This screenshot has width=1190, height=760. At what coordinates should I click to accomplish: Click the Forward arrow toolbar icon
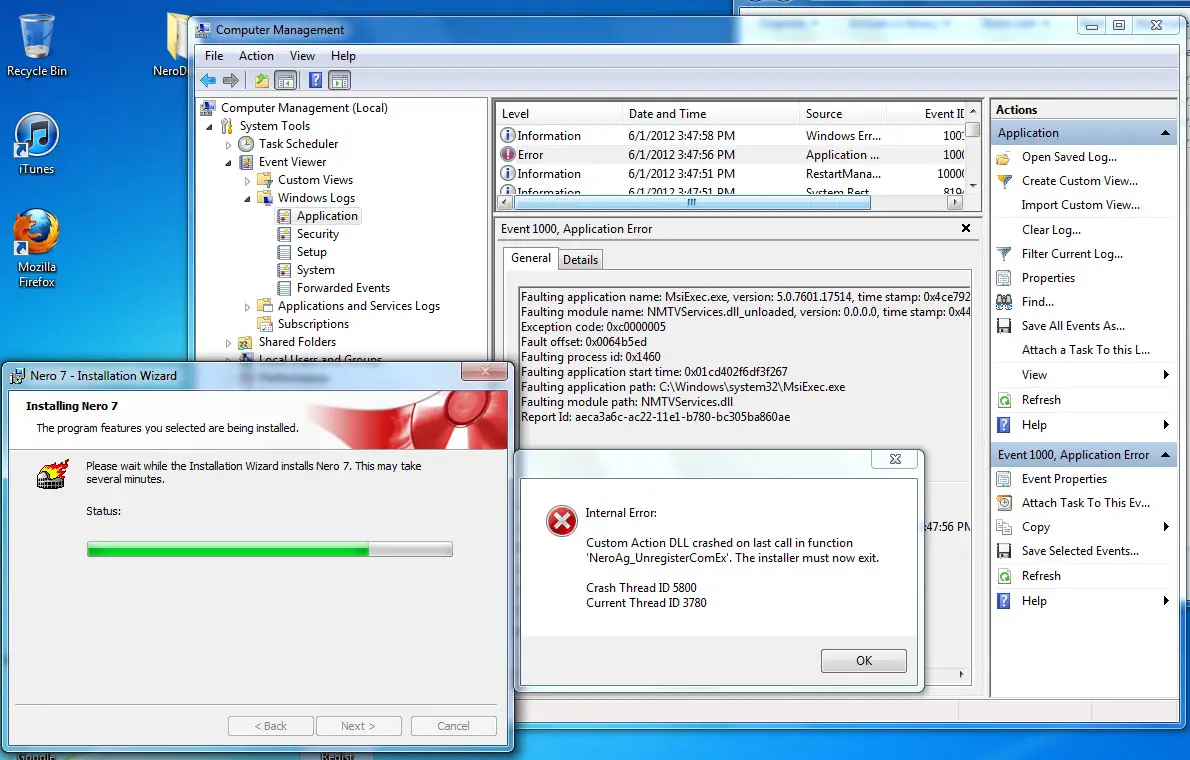(x=231, y=80)
